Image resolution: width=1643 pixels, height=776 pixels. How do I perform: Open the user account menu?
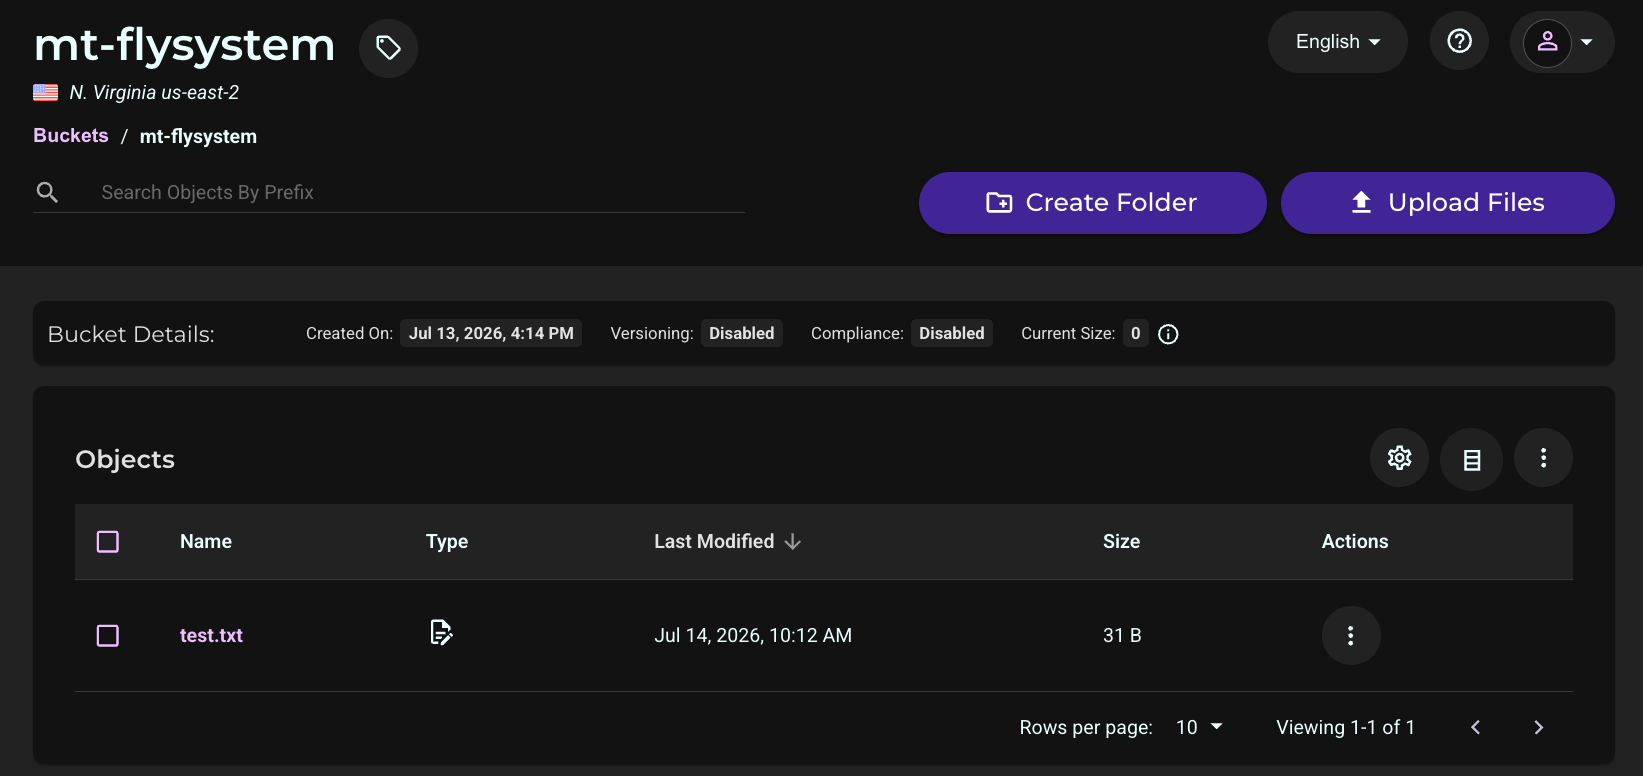[1561, 42]
